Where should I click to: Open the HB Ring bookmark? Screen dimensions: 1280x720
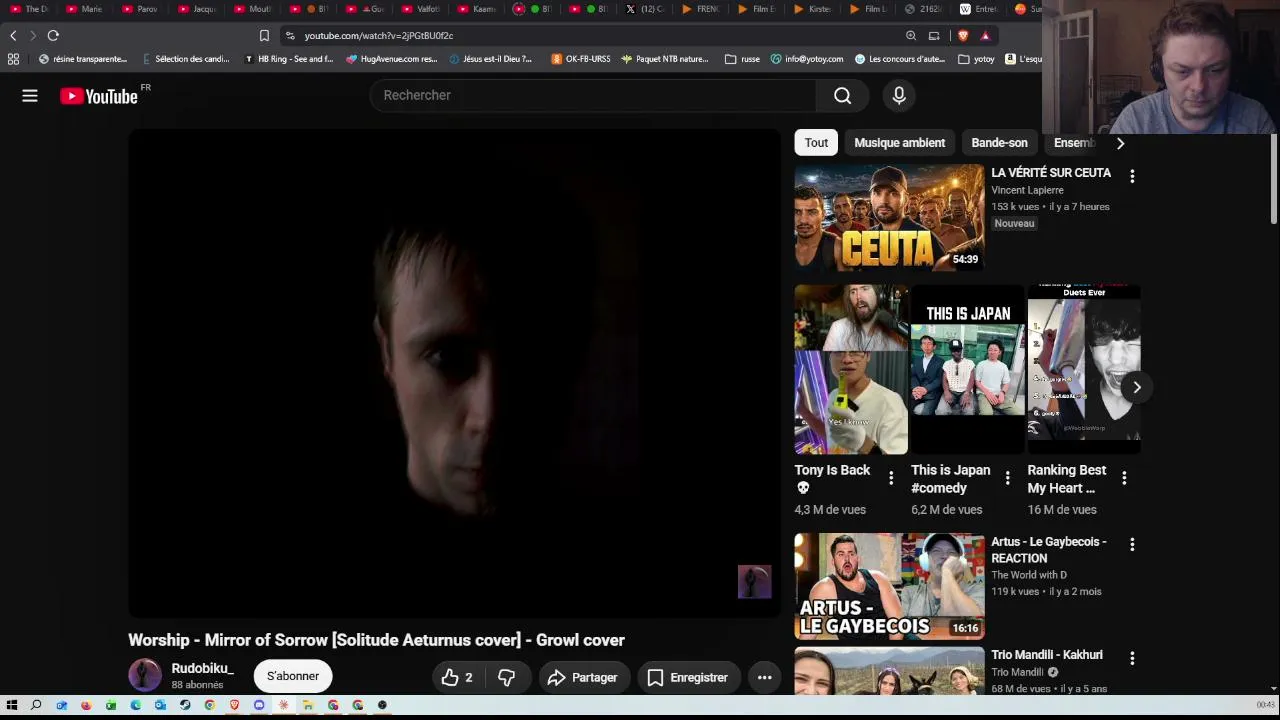tap(289, 59)
